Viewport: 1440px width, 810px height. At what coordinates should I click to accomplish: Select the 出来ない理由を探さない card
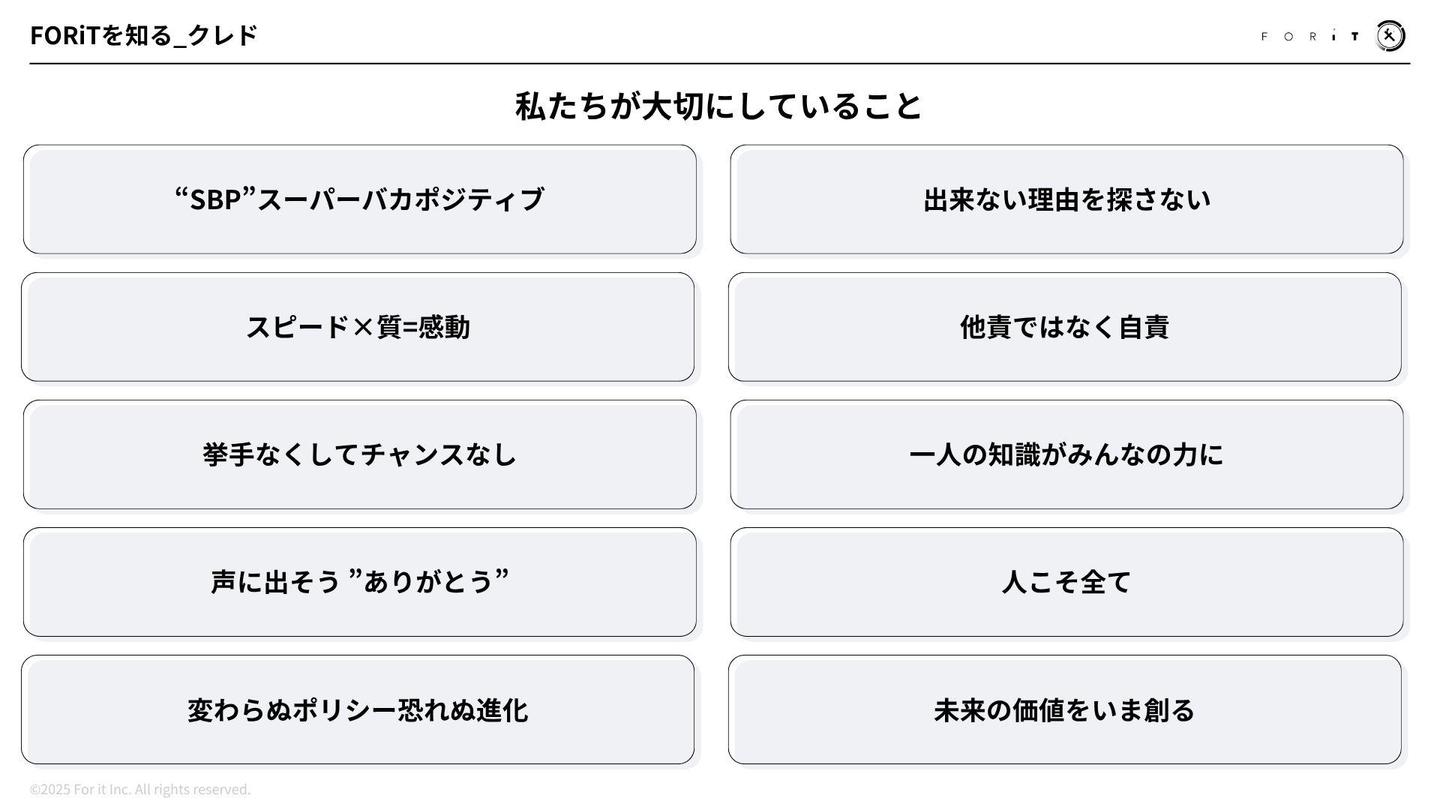[x=1066, y=199]
